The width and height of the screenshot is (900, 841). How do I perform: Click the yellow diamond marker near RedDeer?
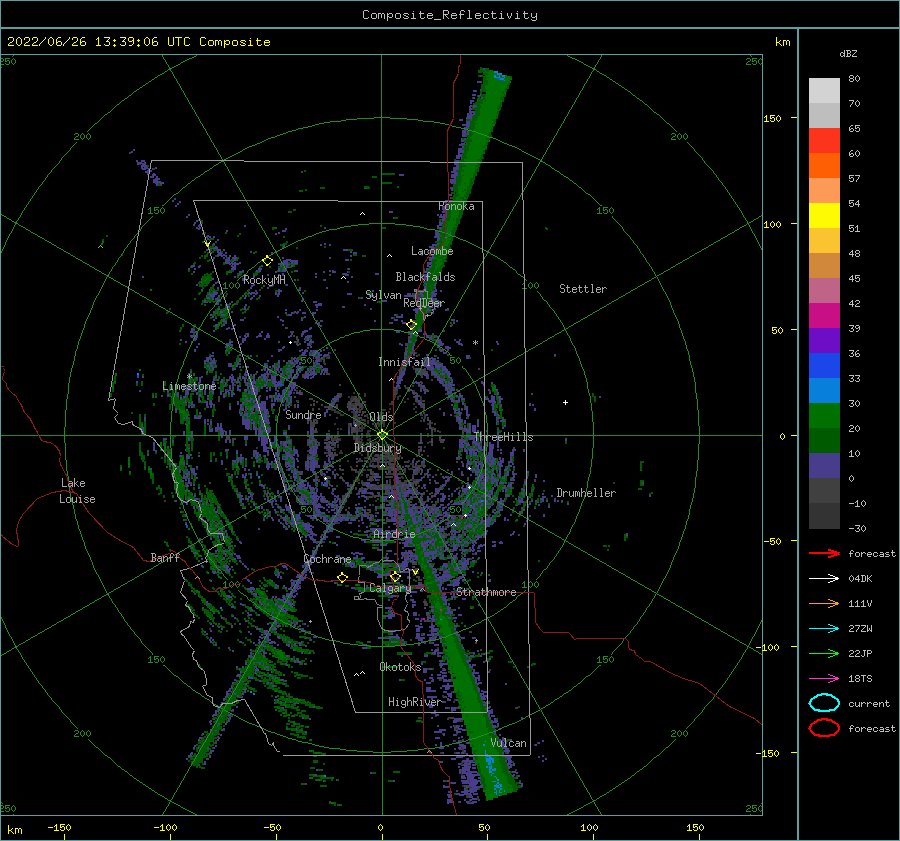411,325
